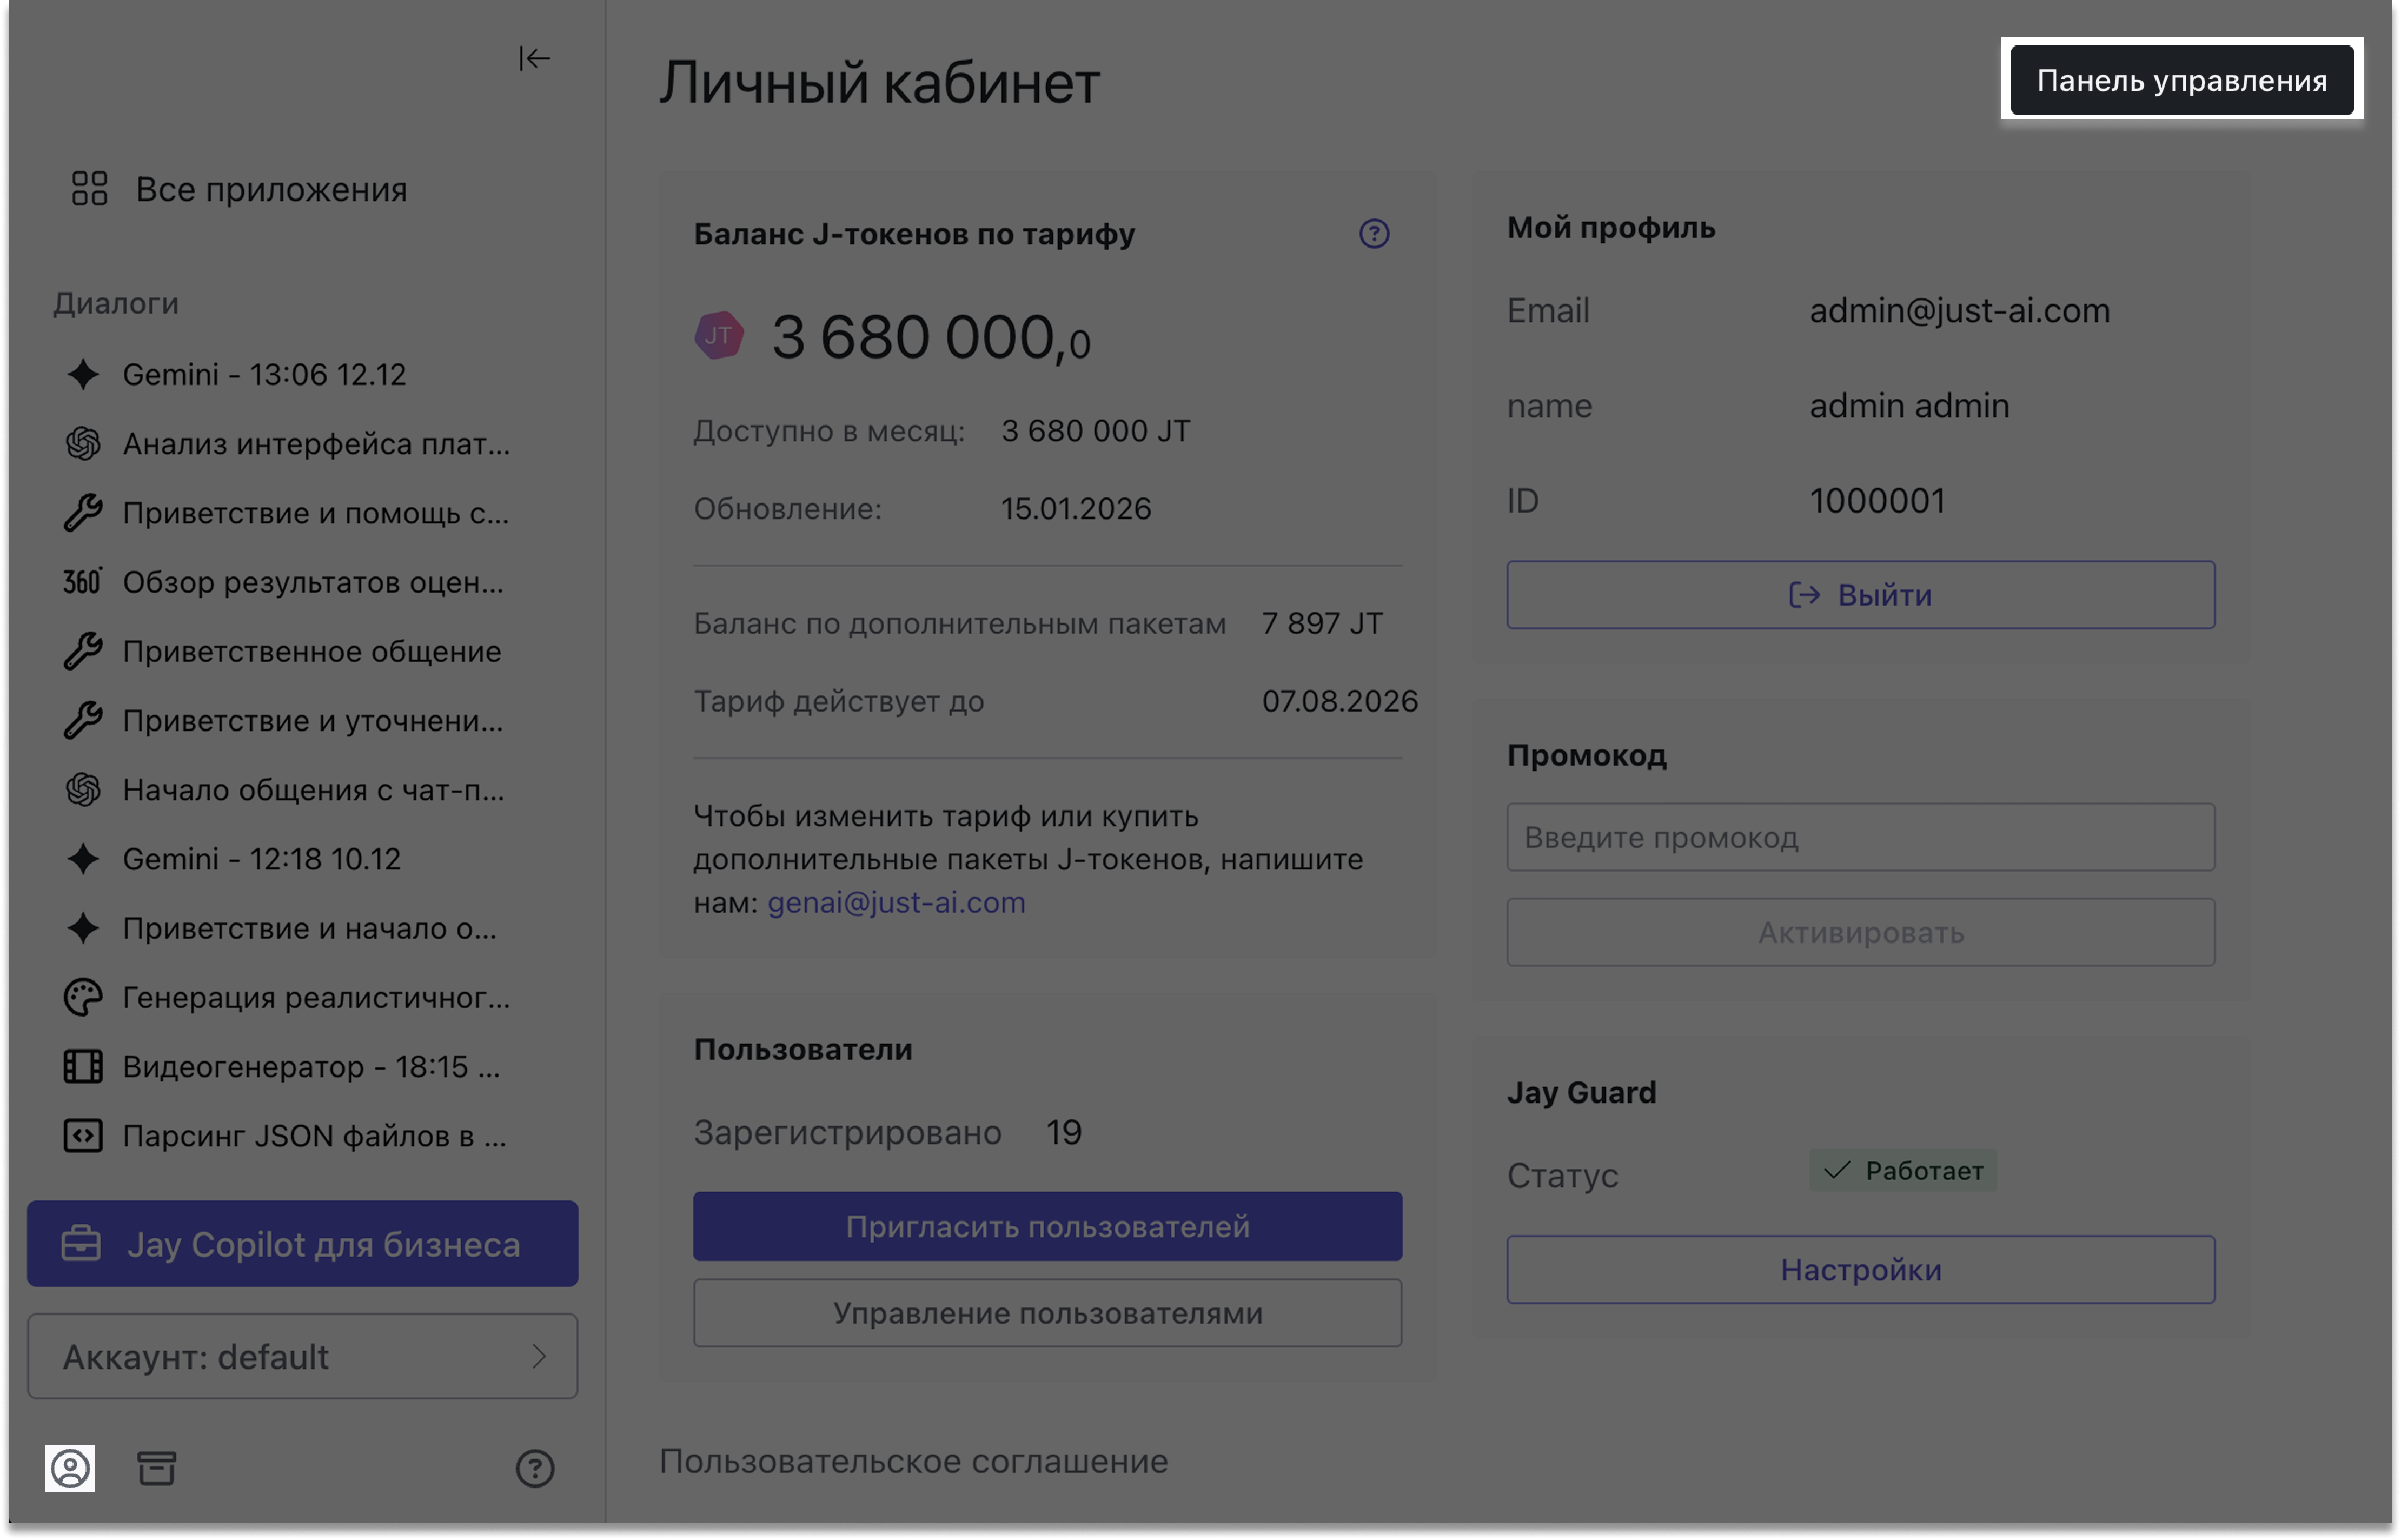Screen dimensions: 2401x1540
Task: Click the JT token balance badge
Action: click(719, 336)
